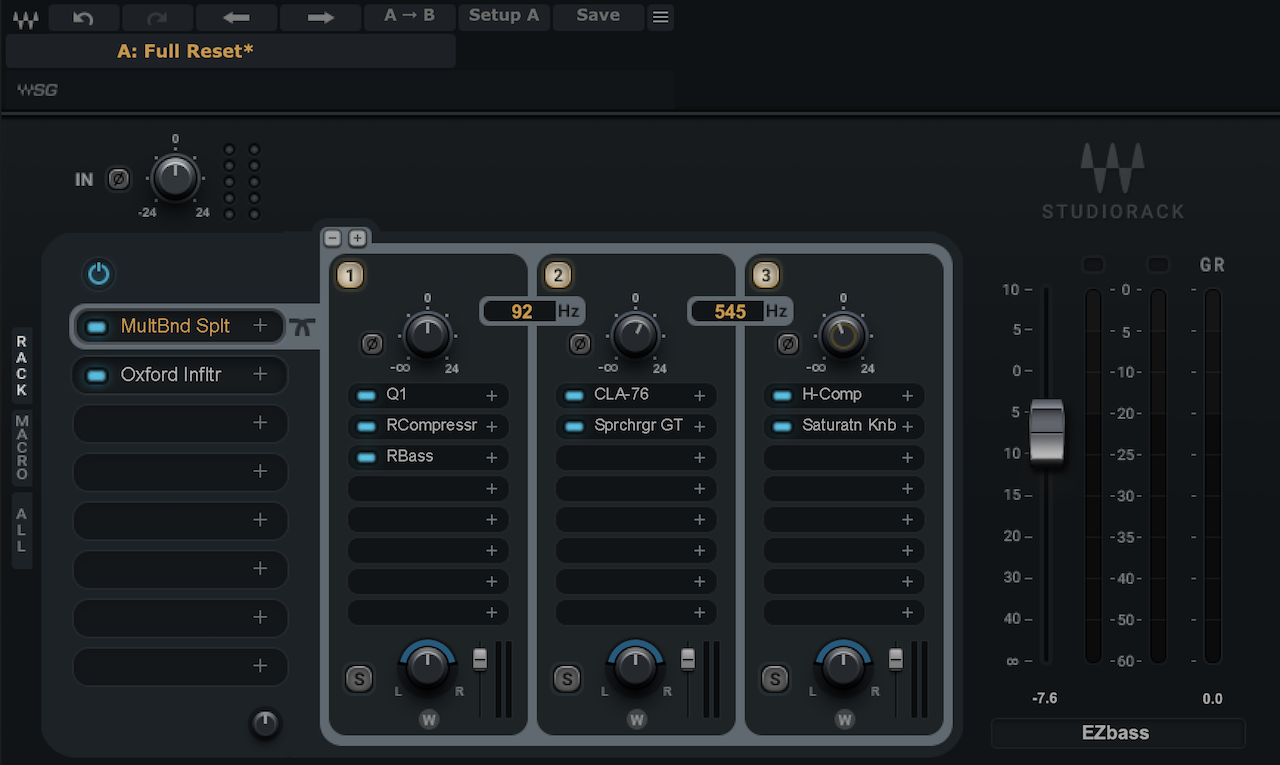Click the 92 Hz crossover frequency field
The image size is (1280, 765).
pyautogui.click(x=522, y=312)
